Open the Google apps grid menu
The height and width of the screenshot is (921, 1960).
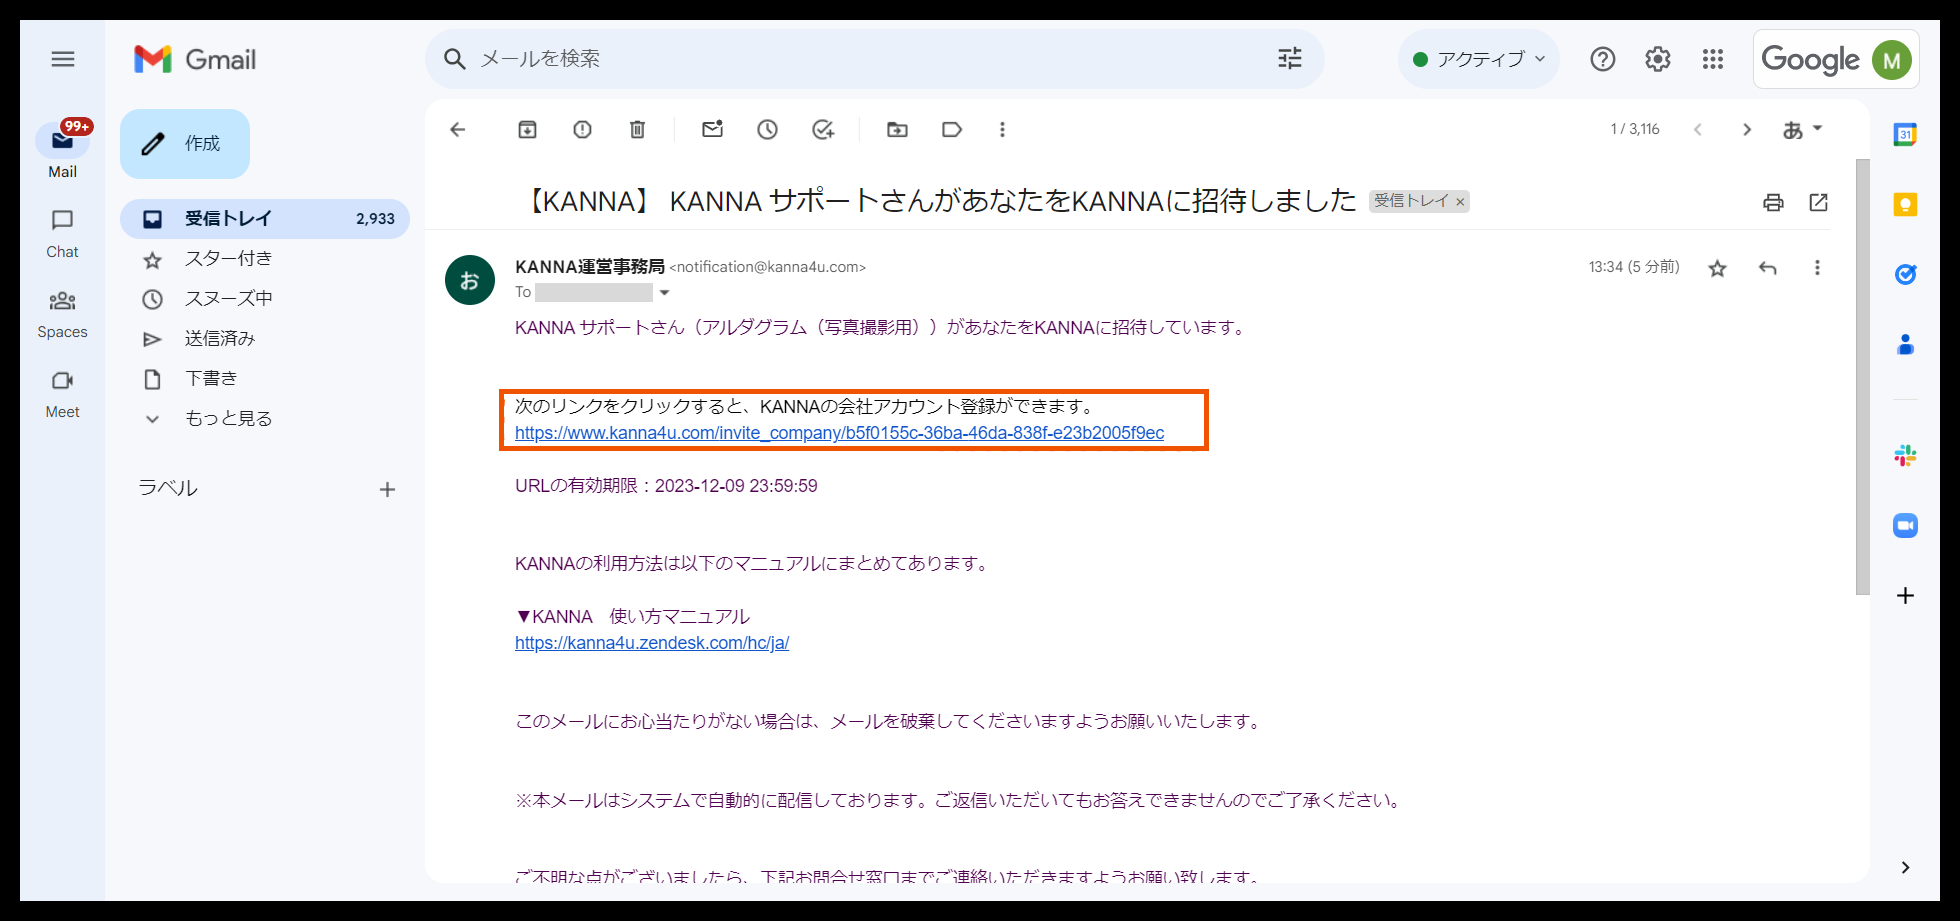1712,59
